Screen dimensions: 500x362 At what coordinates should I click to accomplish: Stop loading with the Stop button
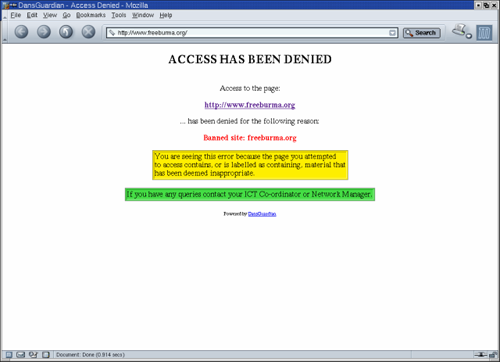88,32
